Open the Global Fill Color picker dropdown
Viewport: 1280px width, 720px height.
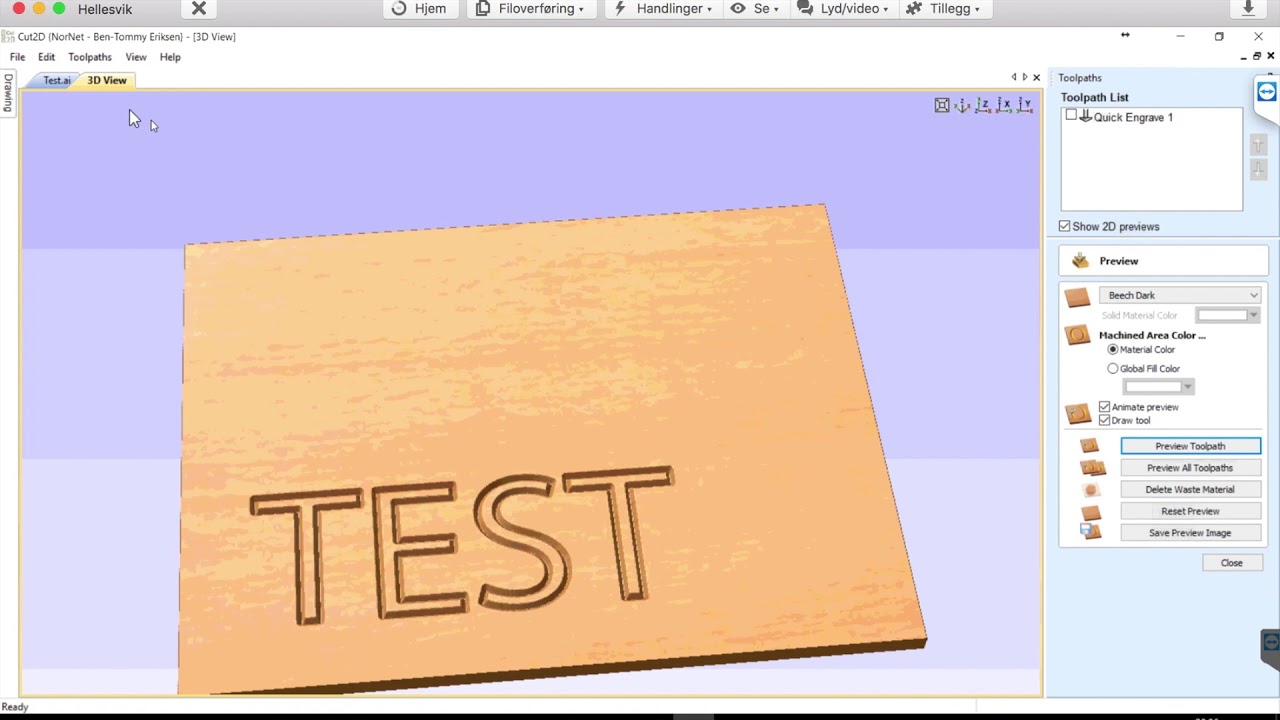1158,387
